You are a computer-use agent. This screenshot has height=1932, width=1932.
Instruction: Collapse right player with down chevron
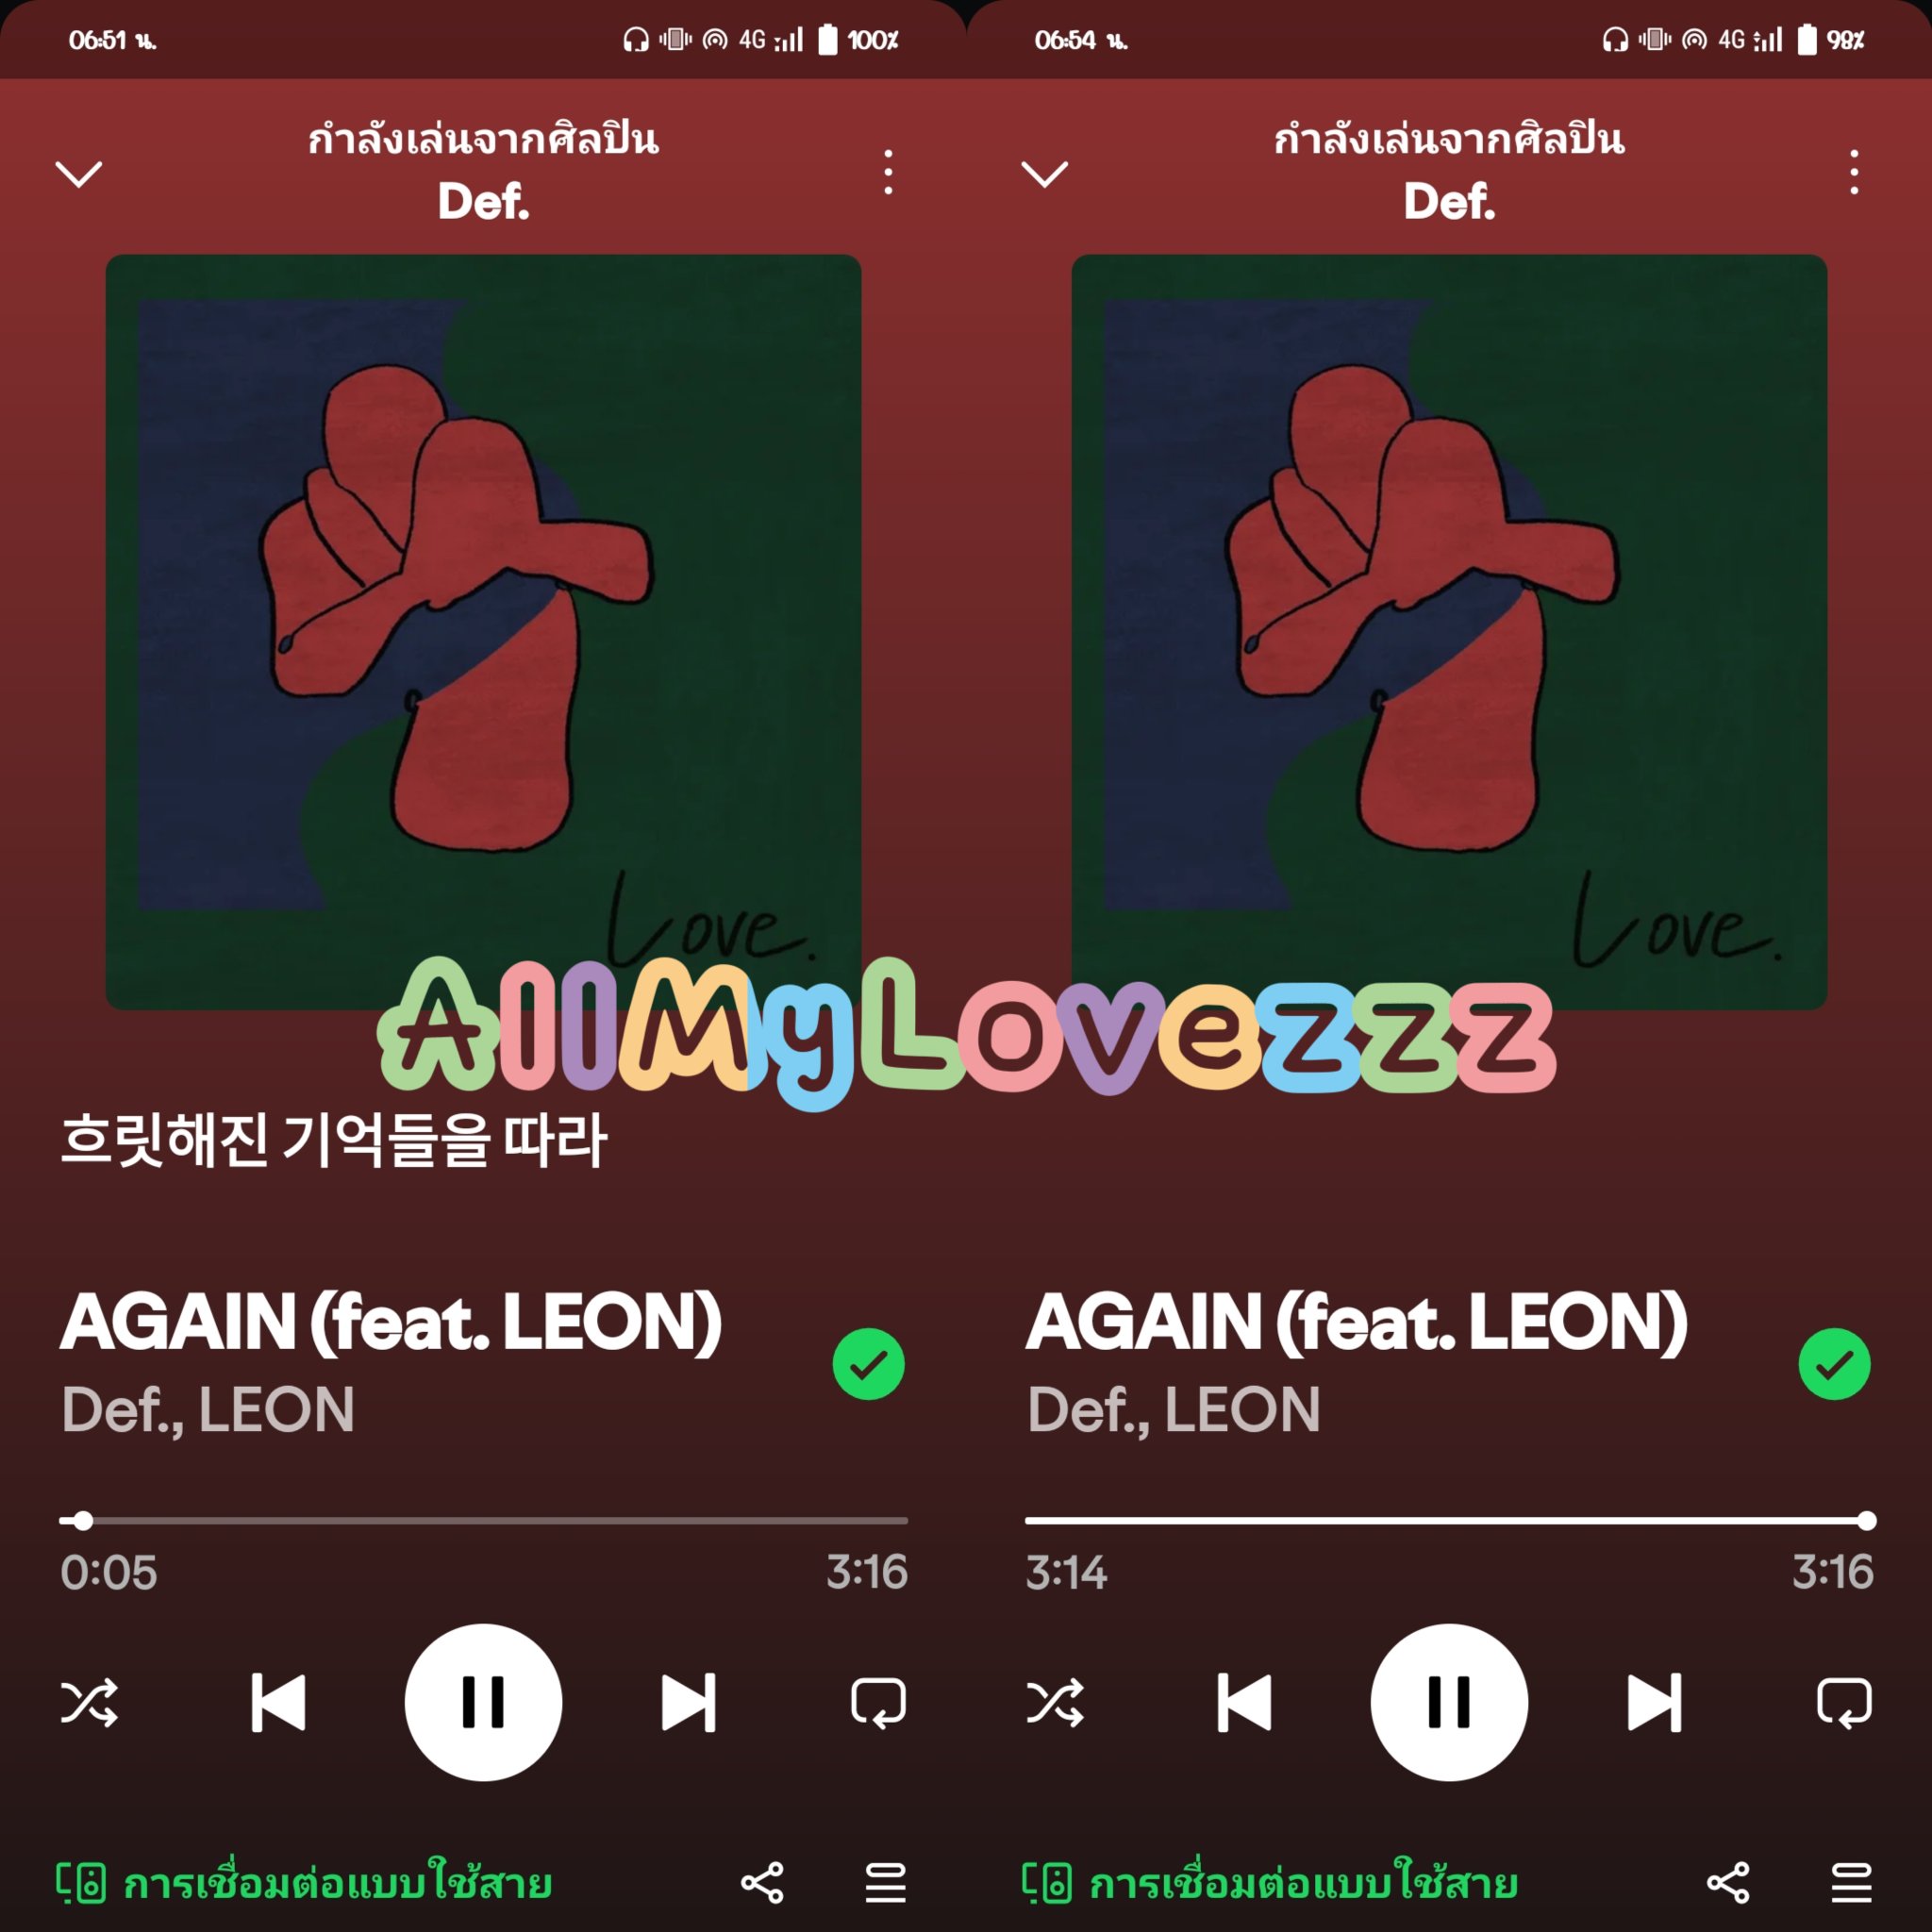[x=1044, y=174]
